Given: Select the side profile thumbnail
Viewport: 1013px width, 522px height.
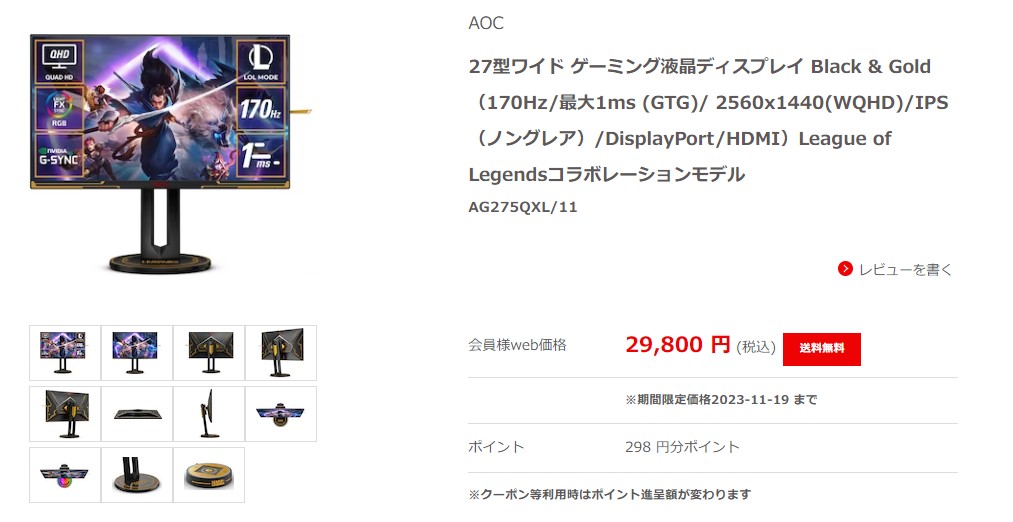Looking at the screenshot, I should pos(209,414).
